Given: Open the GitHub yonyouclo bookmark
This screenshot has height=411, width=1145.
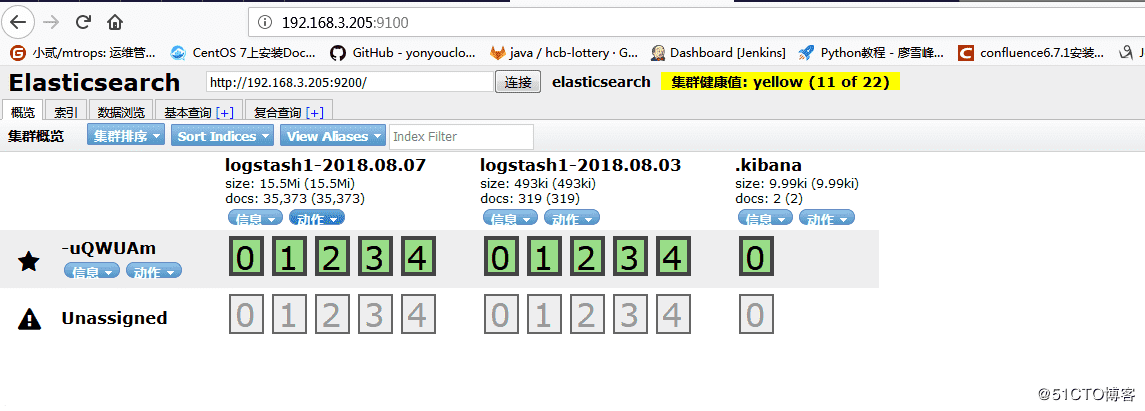Looking at the screenshot, I should point(402,53).
